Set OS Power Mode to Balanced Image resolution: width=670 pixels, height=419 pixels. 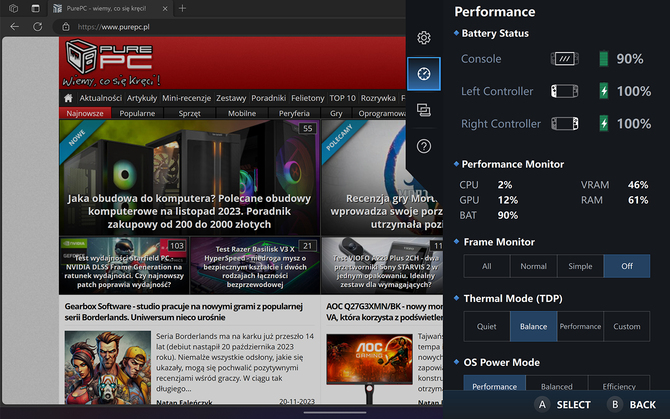tap(557, 383)
